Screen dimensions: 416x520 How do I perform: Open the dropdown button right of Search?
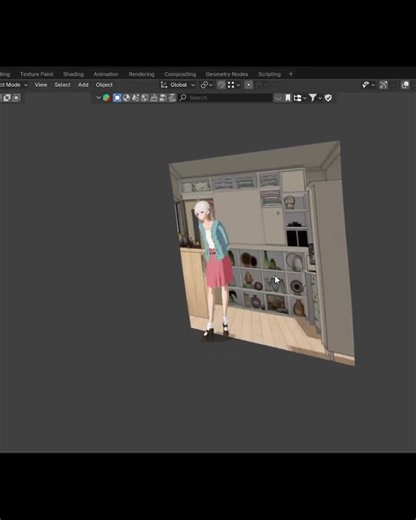(278, 98)
